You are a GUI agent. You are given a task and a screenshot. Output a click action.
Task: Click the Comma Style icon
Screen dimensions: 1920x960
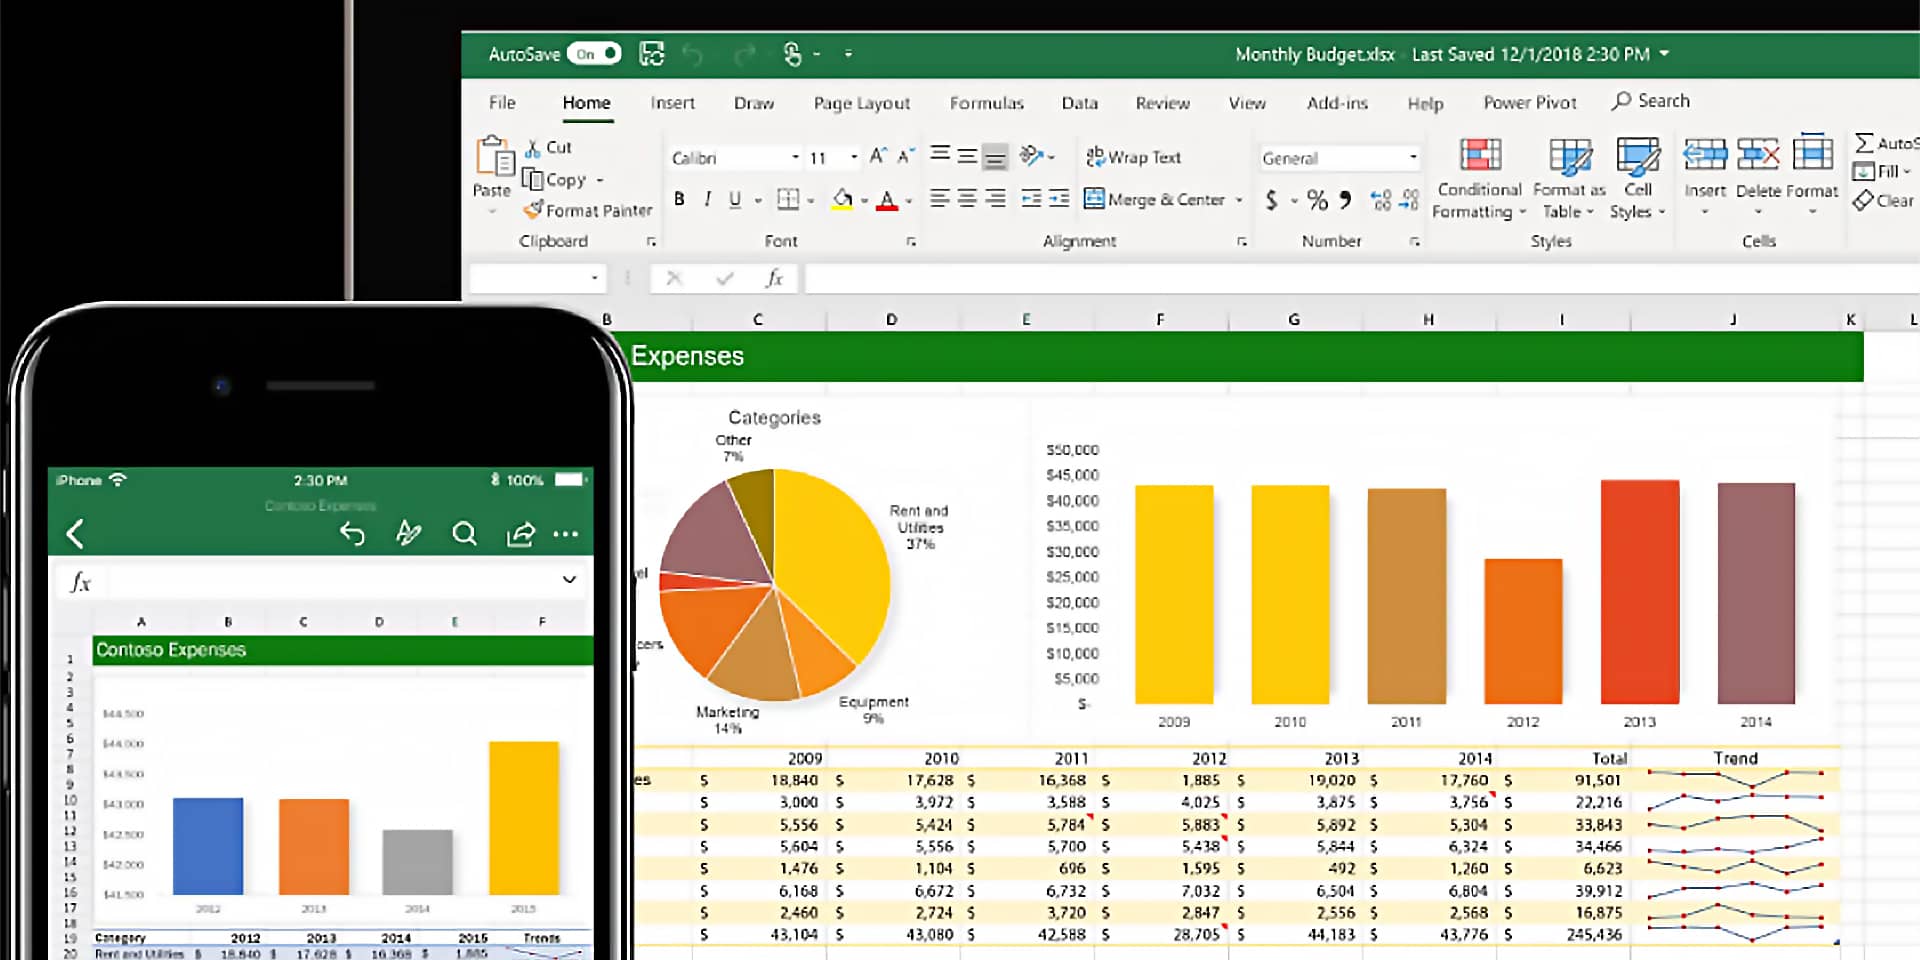pos(1346,200)
